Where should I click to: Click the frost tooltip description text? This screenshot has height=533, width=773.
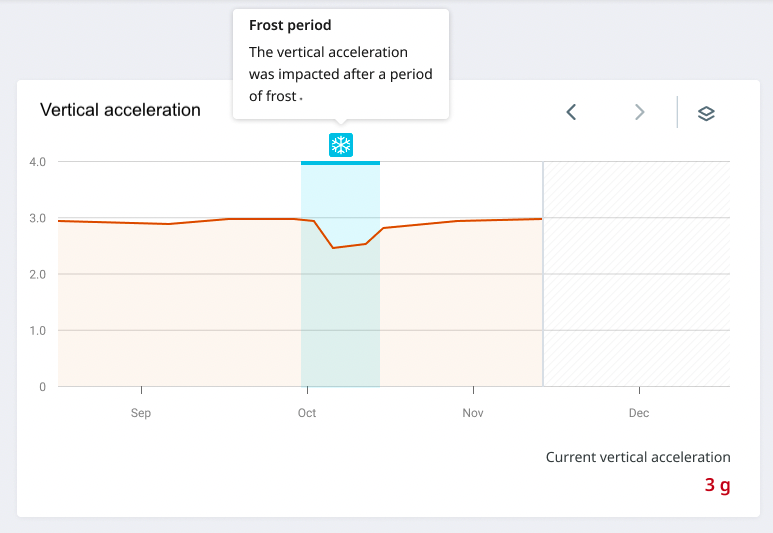pyautogui.click(x=328, y=74)
